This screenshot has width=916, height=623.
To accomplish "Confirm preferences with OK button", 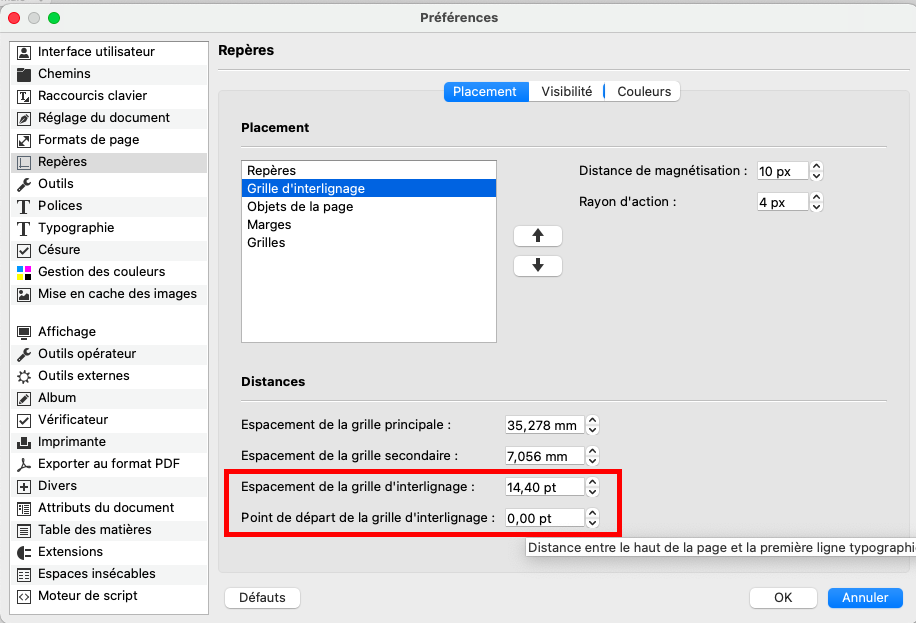I will pos(783,598).
